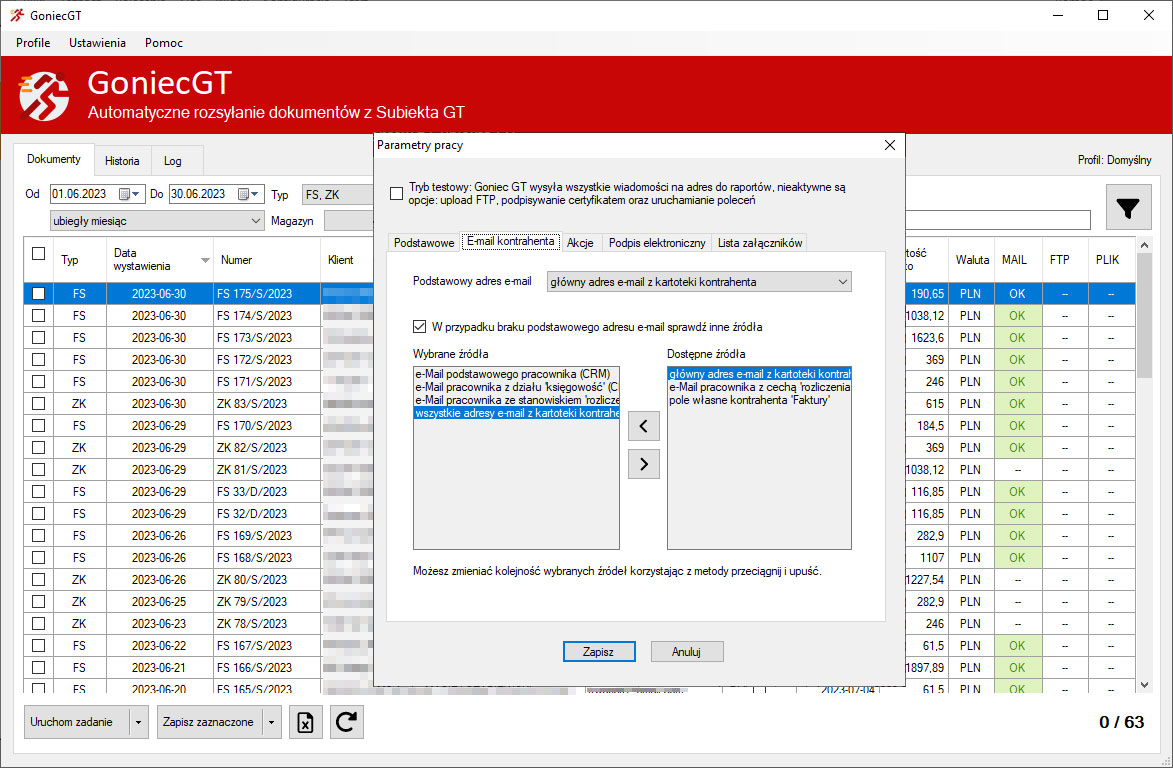This screenshot has width=1173, height=768.
Task: Open the Profile menu
Action: coord(33,43)
